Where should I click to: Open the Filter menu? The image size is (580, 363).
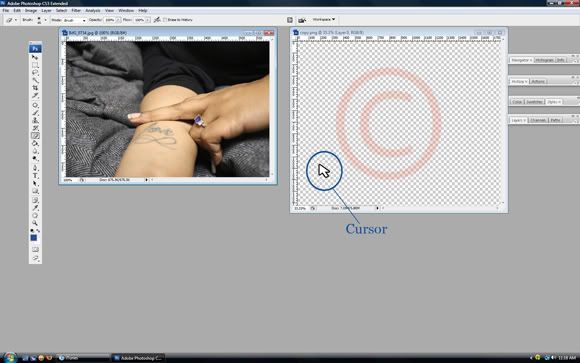(76, 11)
